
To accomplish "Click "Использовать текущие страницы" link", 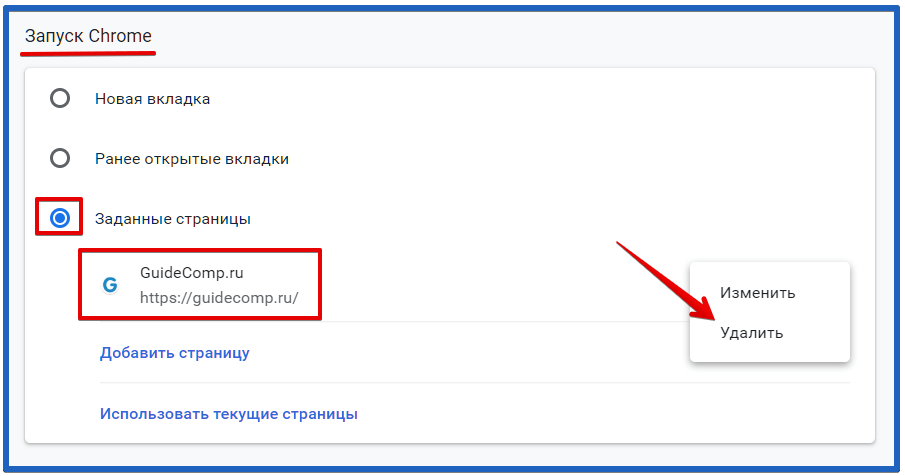I will [x=229, y=414].
